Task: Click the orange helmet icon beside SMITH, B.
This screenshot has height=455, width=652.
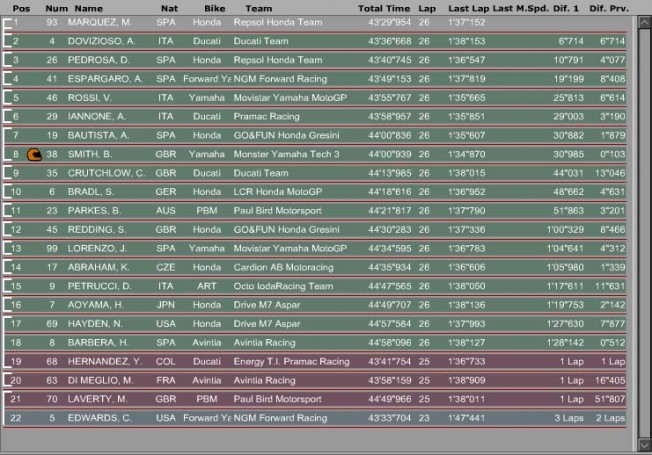Action: [x=34, y=155]
